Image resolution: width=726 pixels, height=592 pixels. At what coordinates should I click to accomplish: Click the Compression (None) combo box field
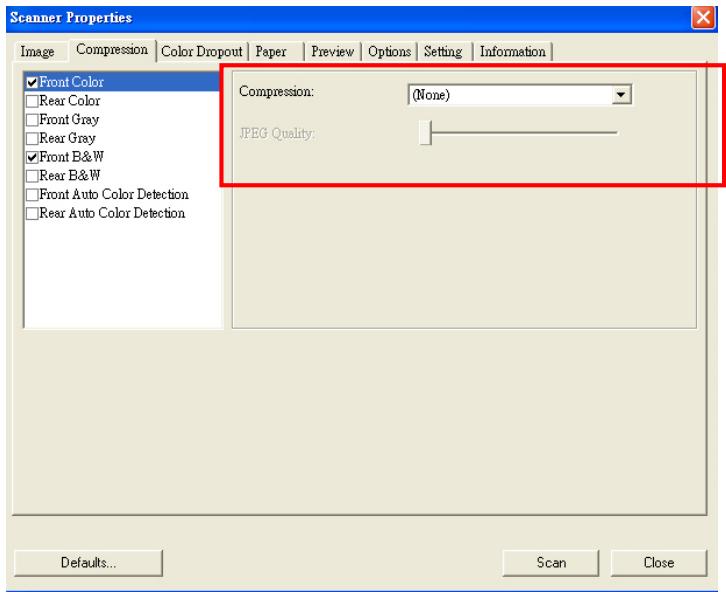click(x=510, y=95)
